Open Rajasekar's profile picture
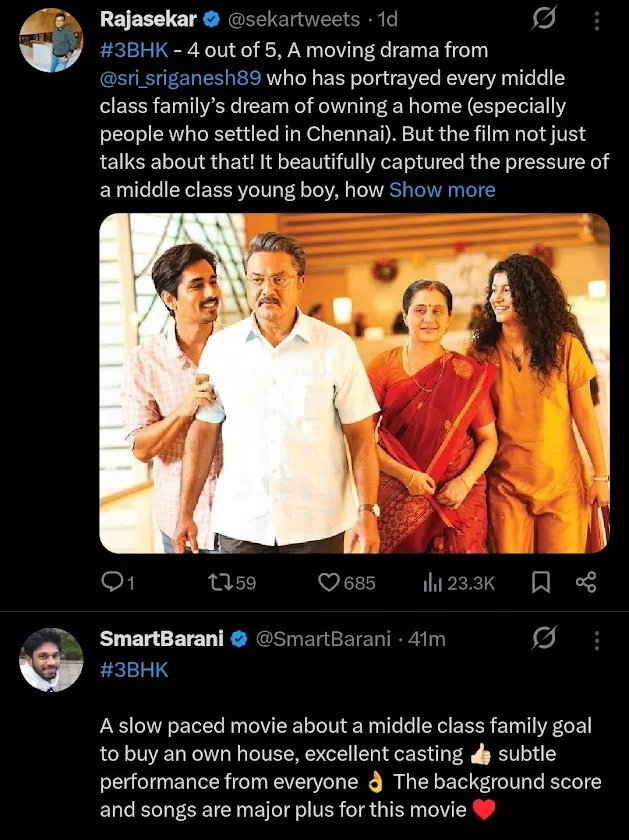Screen dimensions: 629x840 pyautogui.click(x=52, y=42)
